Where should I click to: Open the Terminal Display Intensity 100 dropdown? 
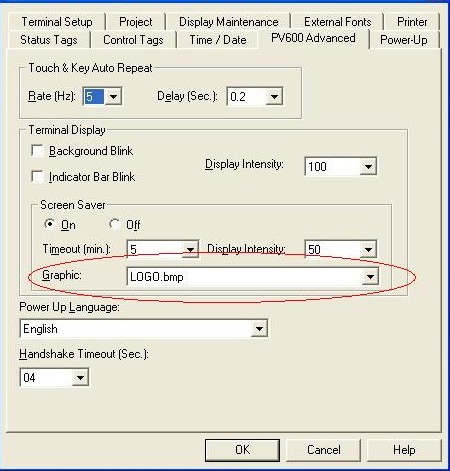click(x=368, y=166)
